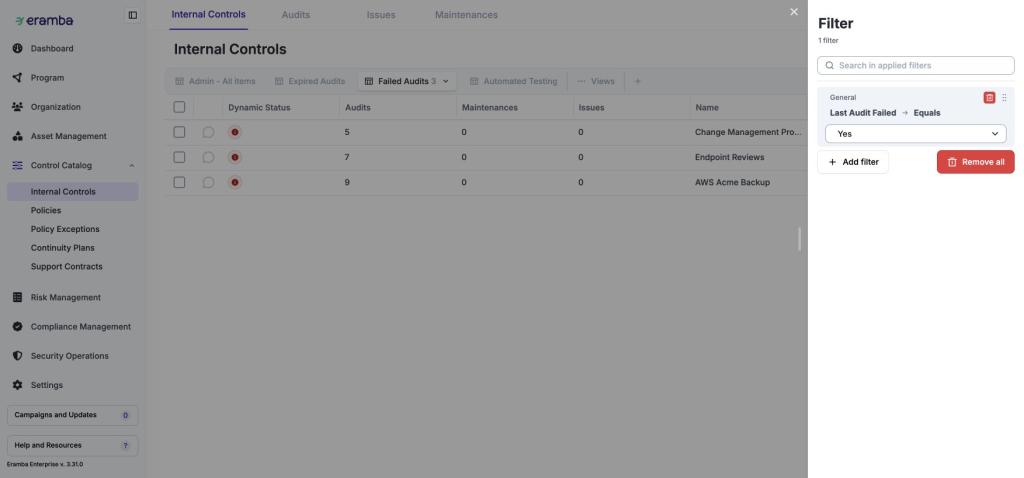This screenshot has width=1024, height=478.
Task: Click the audits count 5 cell
Action: (347, 133)
